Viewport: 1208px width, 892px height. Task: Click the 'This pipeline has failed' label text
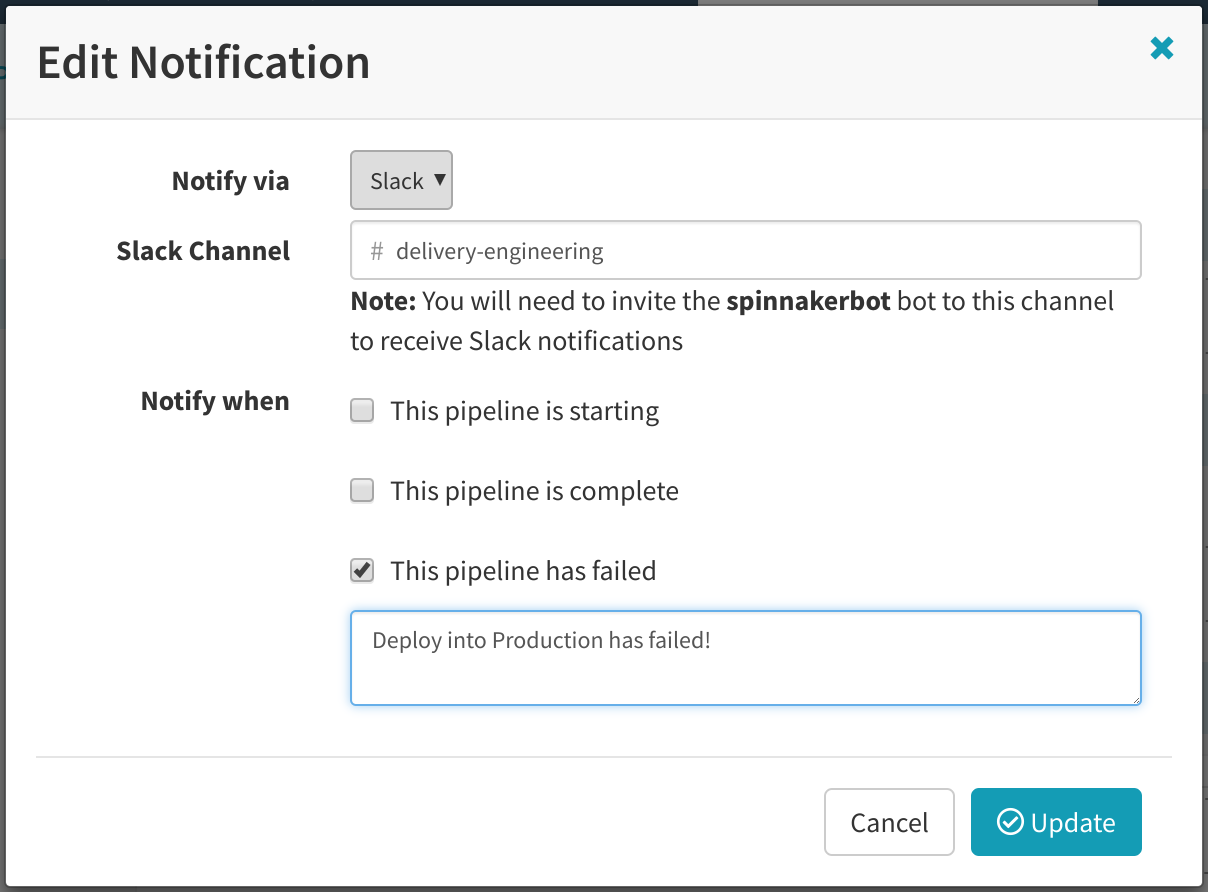[x=523, y=572]
